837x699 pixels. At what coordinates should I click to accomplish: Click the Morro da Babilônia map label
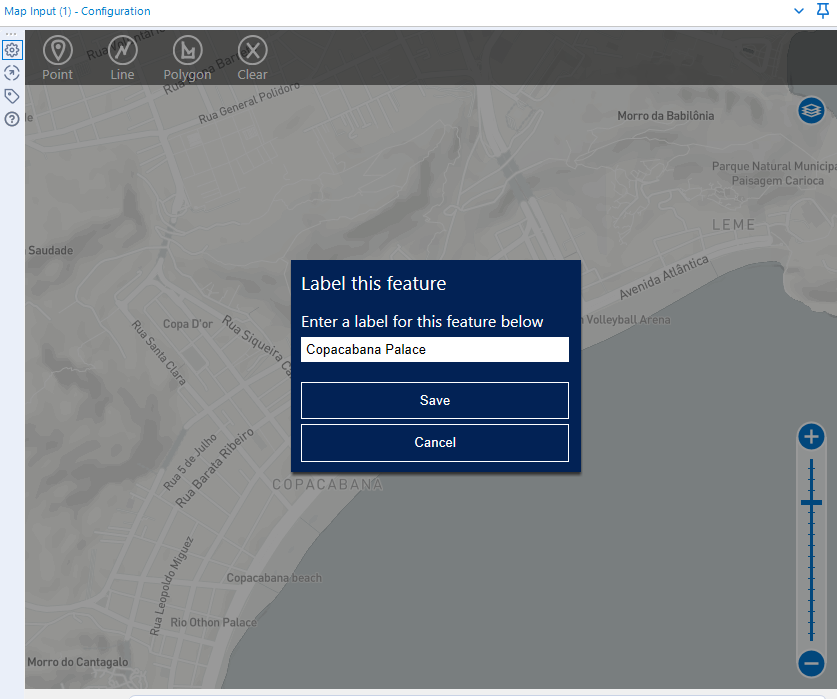click(x=665, y=116)
